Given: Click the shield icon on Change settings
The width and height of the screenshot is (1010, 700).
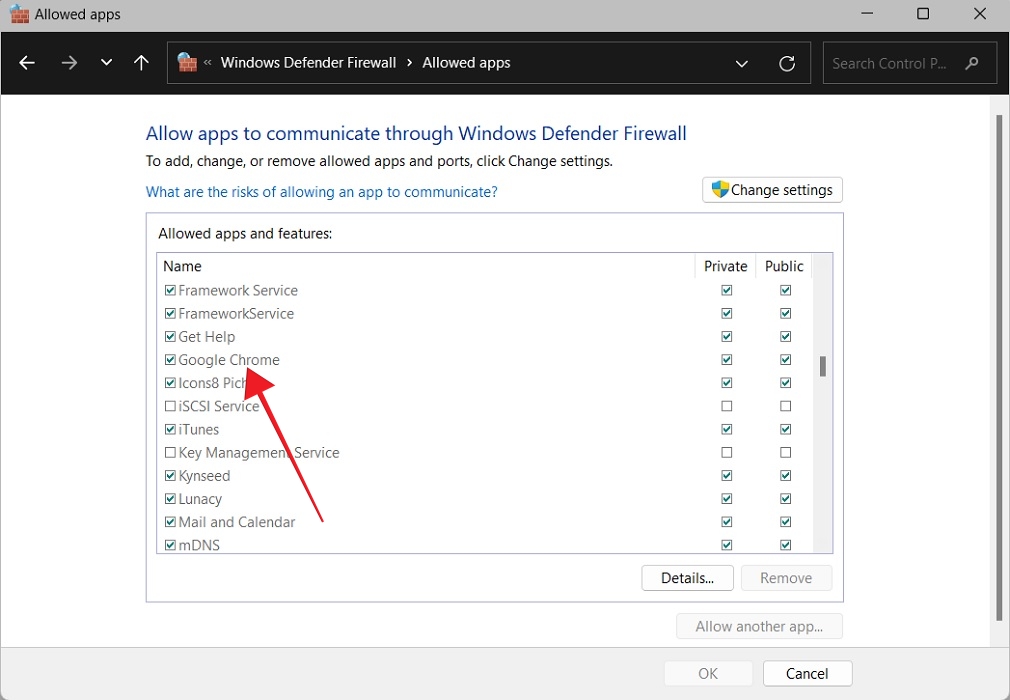Looking at the screenshot, I should tap(719, 189).
